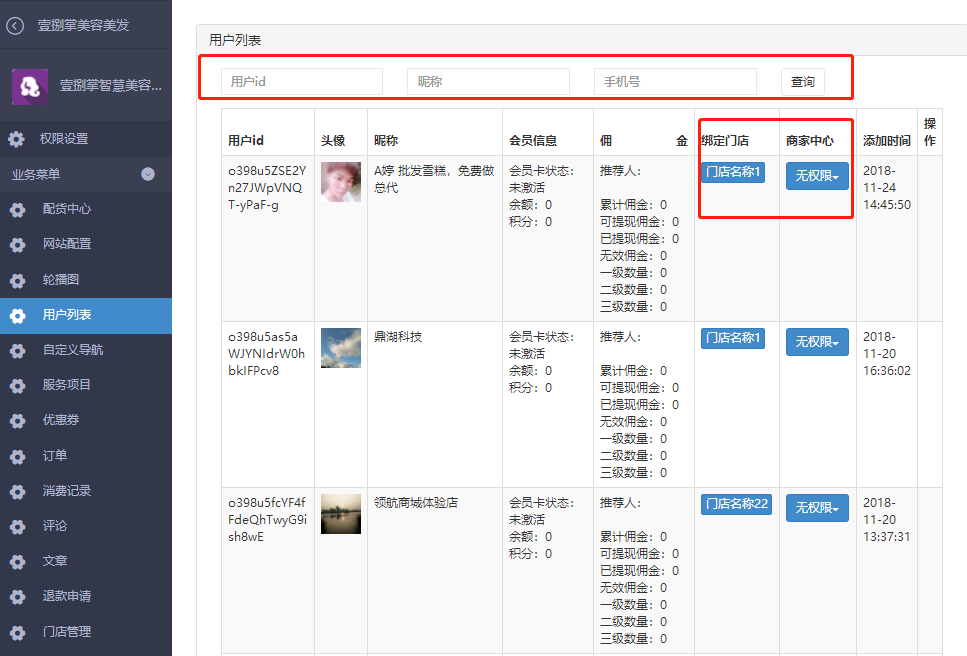Screen dimensions: 967x656
Task: Focus the 用户id search field
Action: (302, 81)
